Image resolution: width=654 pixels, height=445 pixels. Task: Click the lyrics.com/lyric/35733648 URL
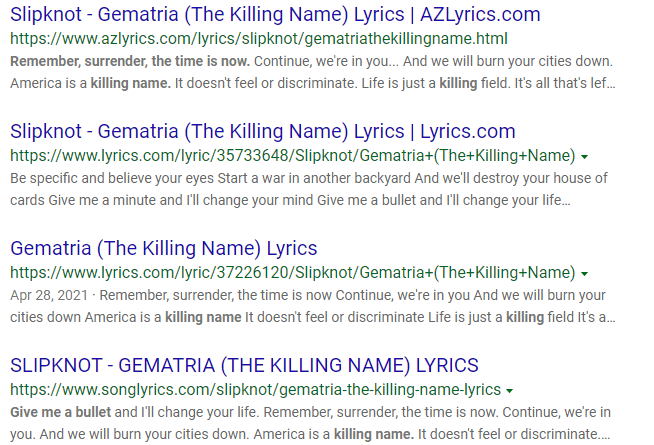pos(292,156)
